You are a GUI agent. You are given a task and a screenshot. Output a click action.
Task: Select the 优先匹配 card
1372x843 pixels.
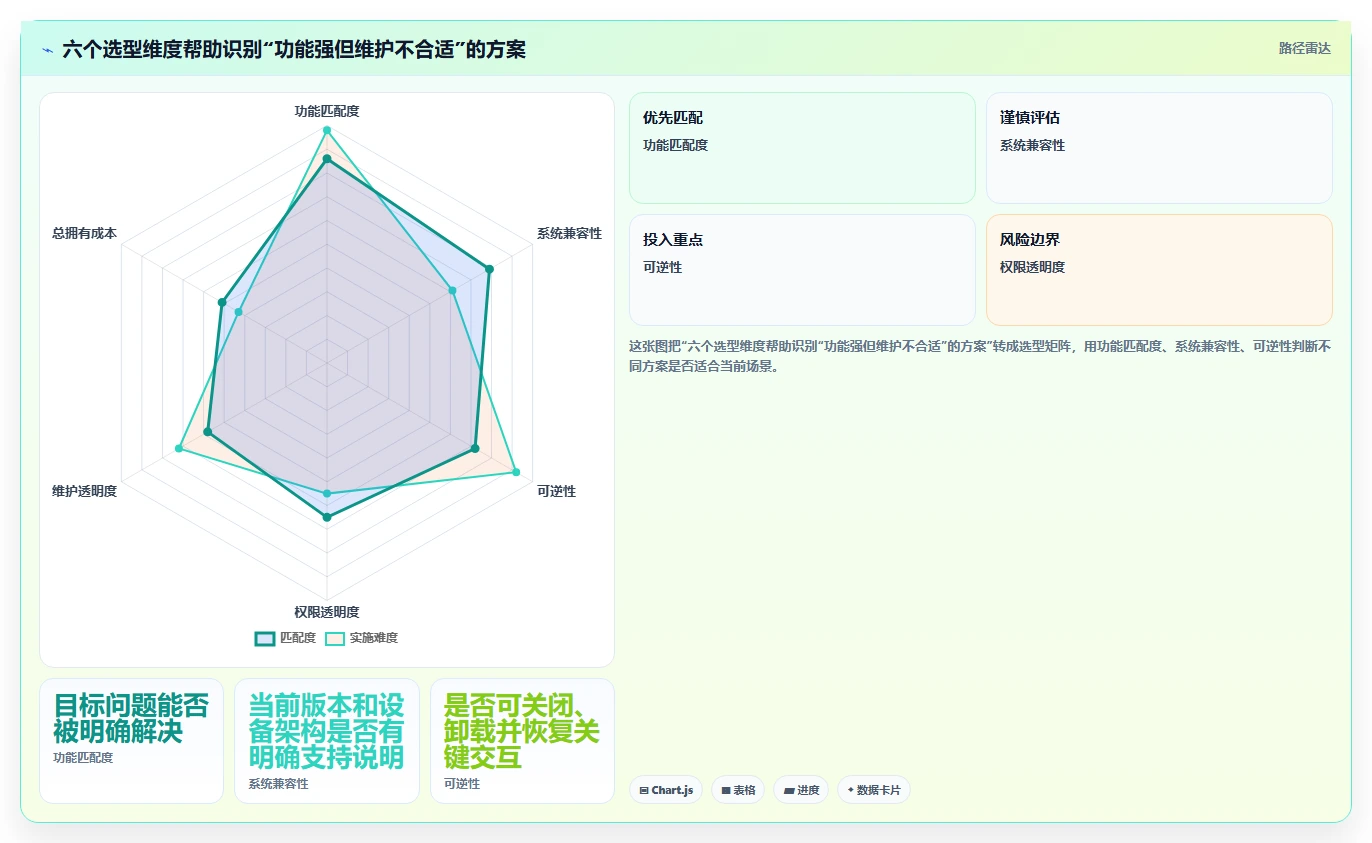pyautogui.click(x=802, y=148)
